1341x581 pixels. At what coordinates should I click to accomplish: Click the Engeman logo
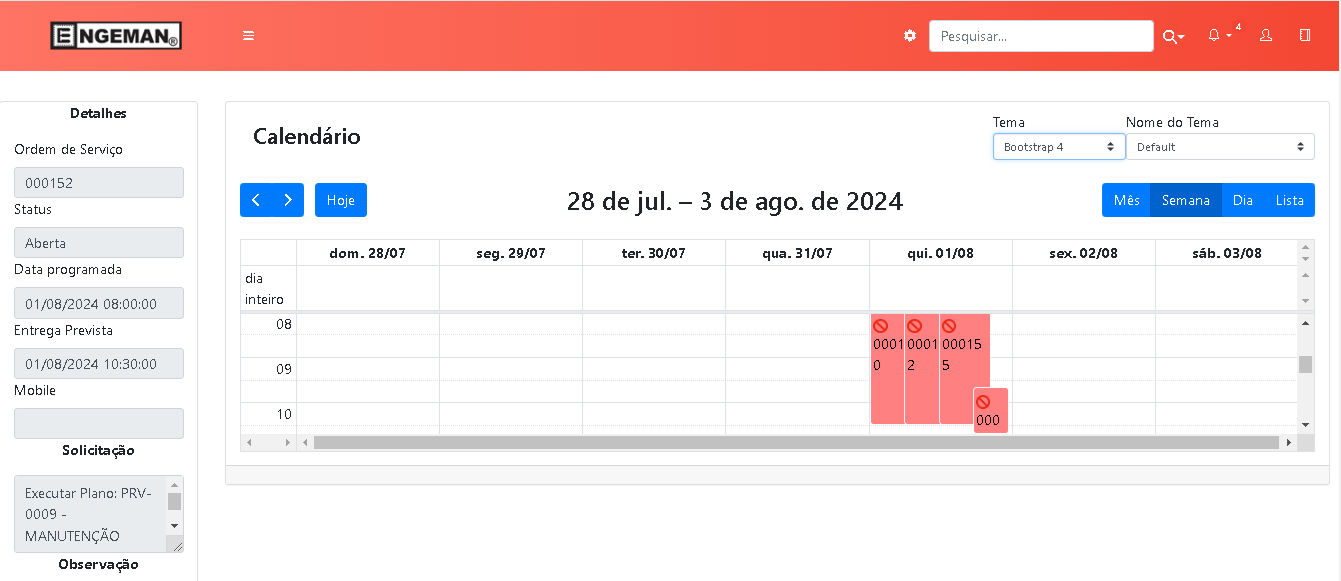point(116,36)
